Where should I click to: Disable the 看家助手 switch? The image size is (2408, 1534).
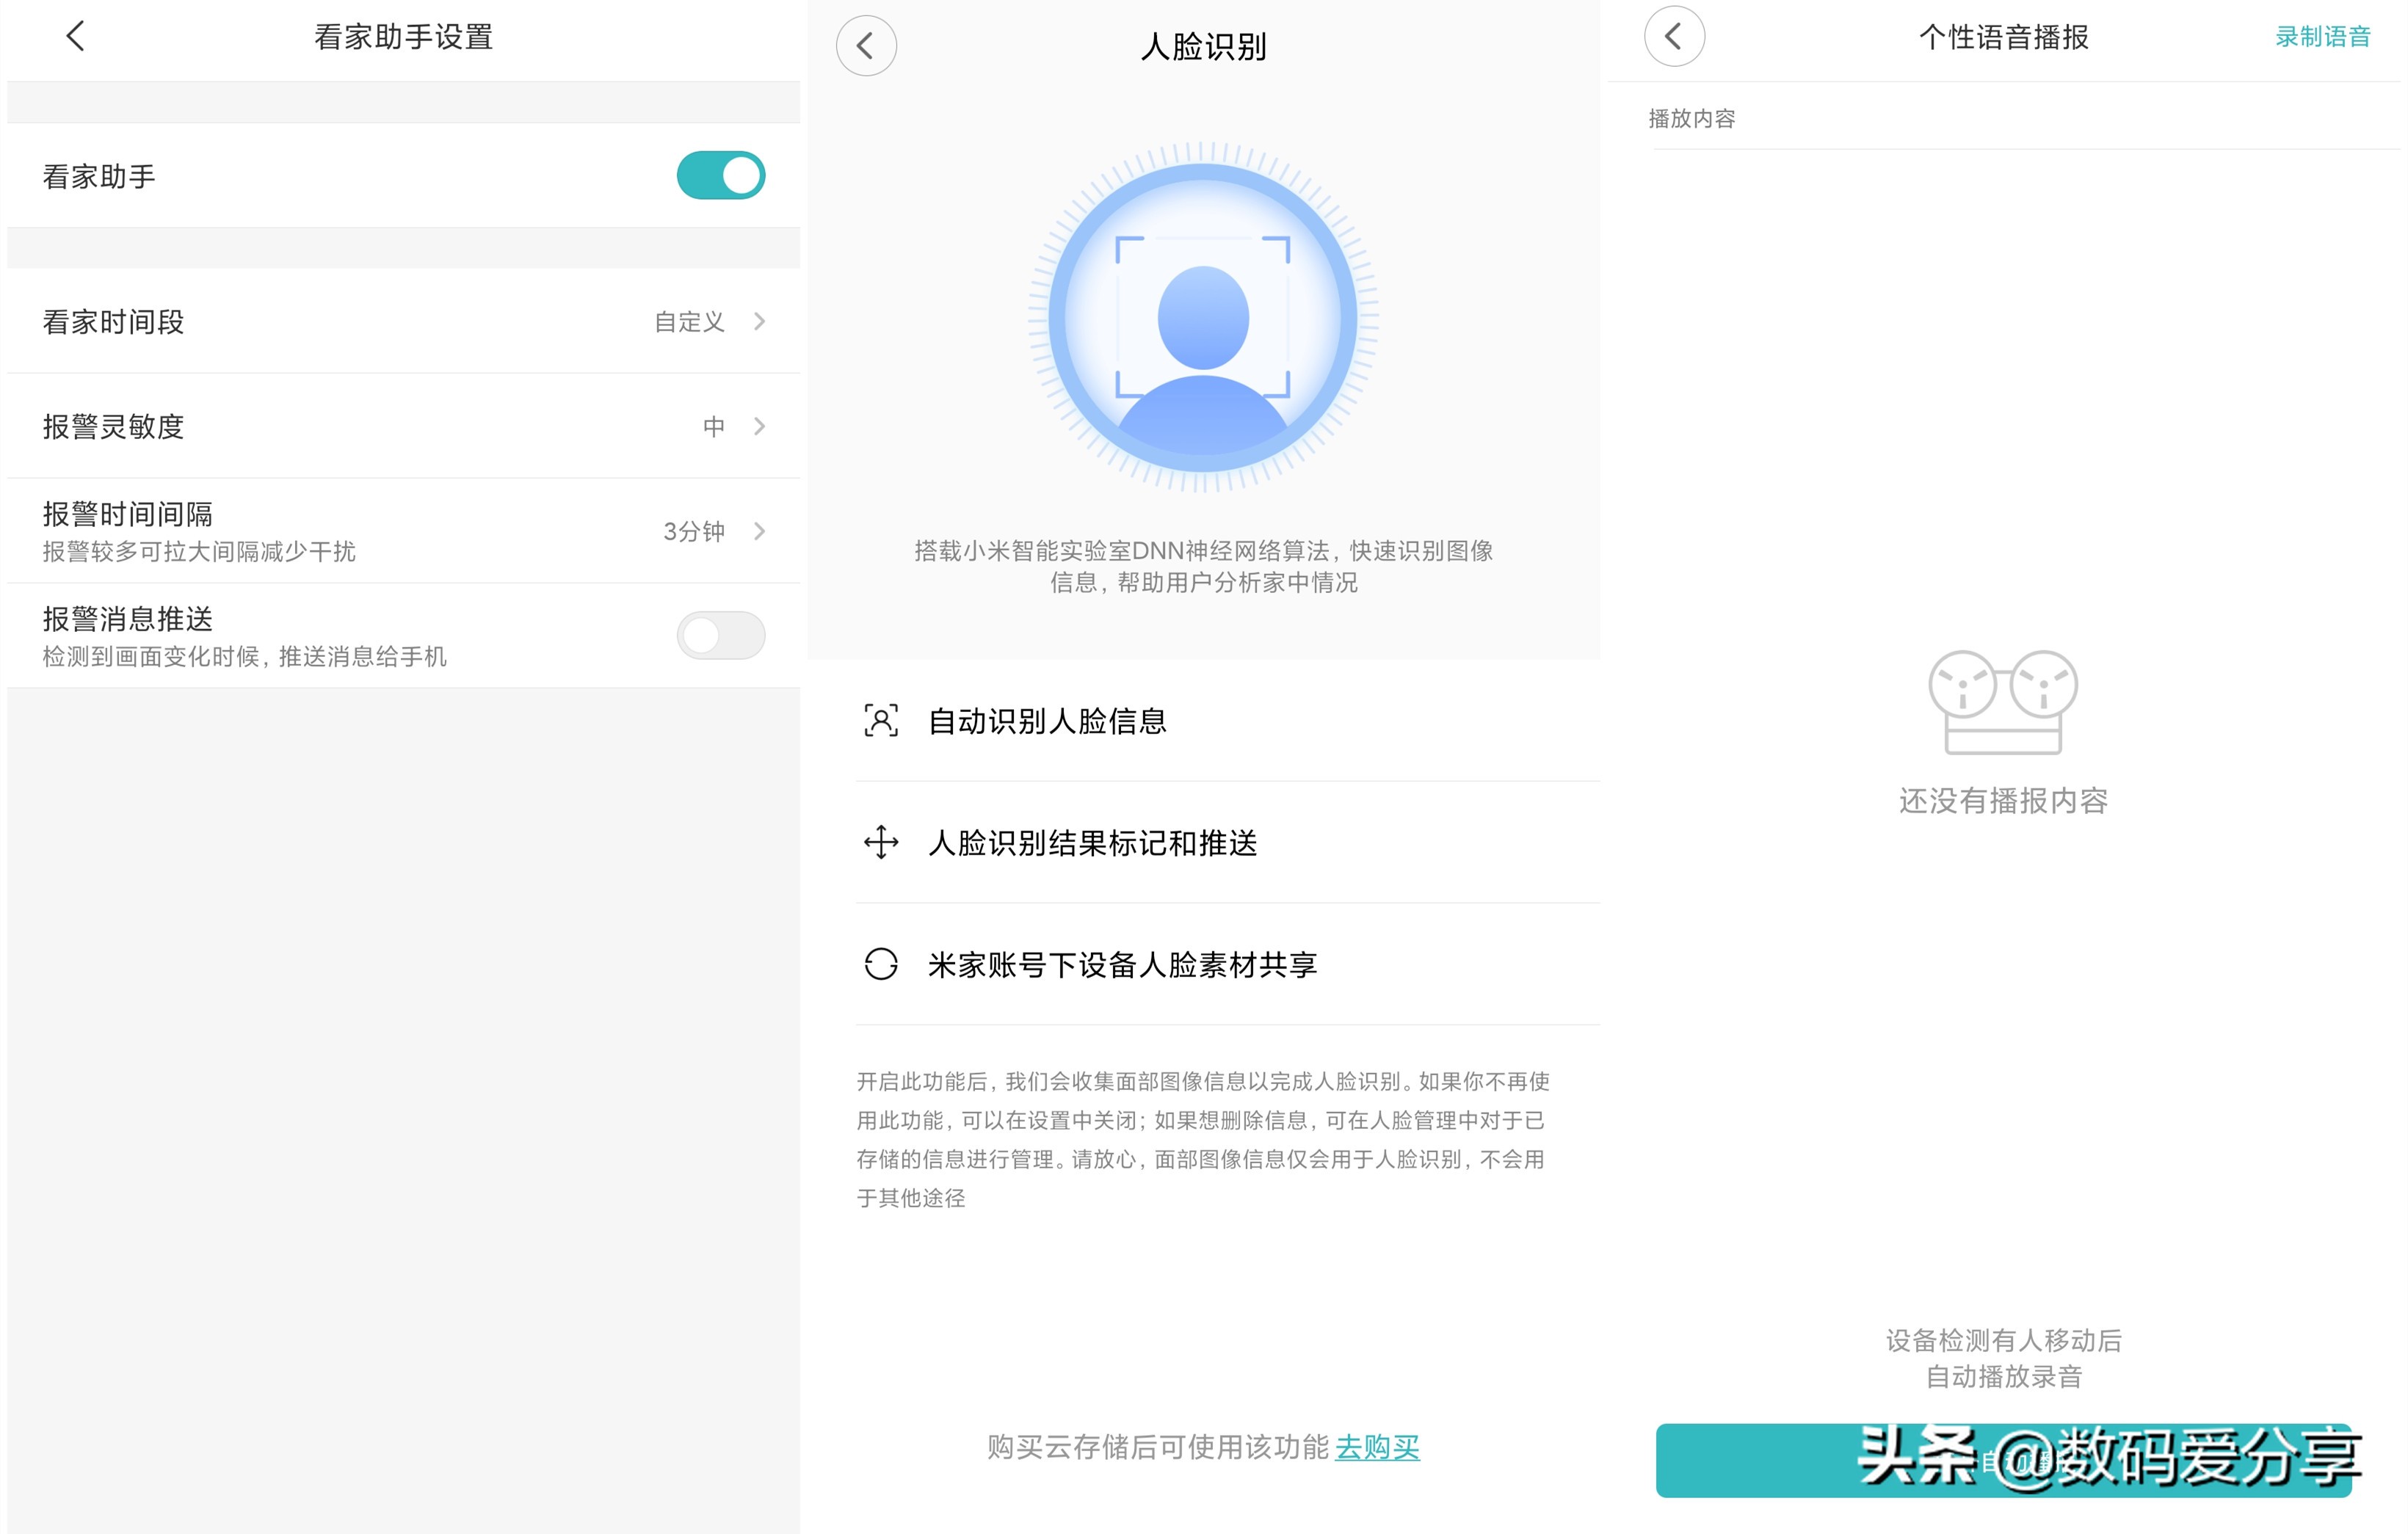click(x=721, y=175)
